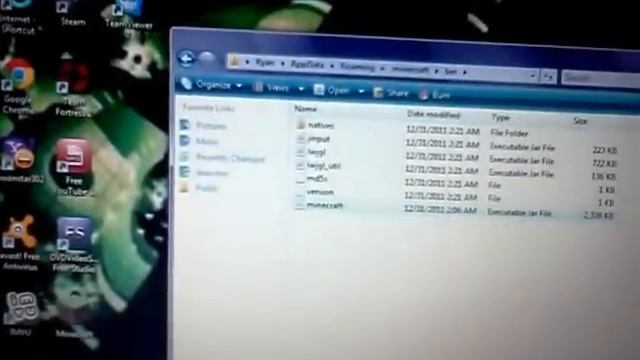Click the Roaming breadcrumb in address bar
This screenshot has height=360, width=640.
[358, 67]
